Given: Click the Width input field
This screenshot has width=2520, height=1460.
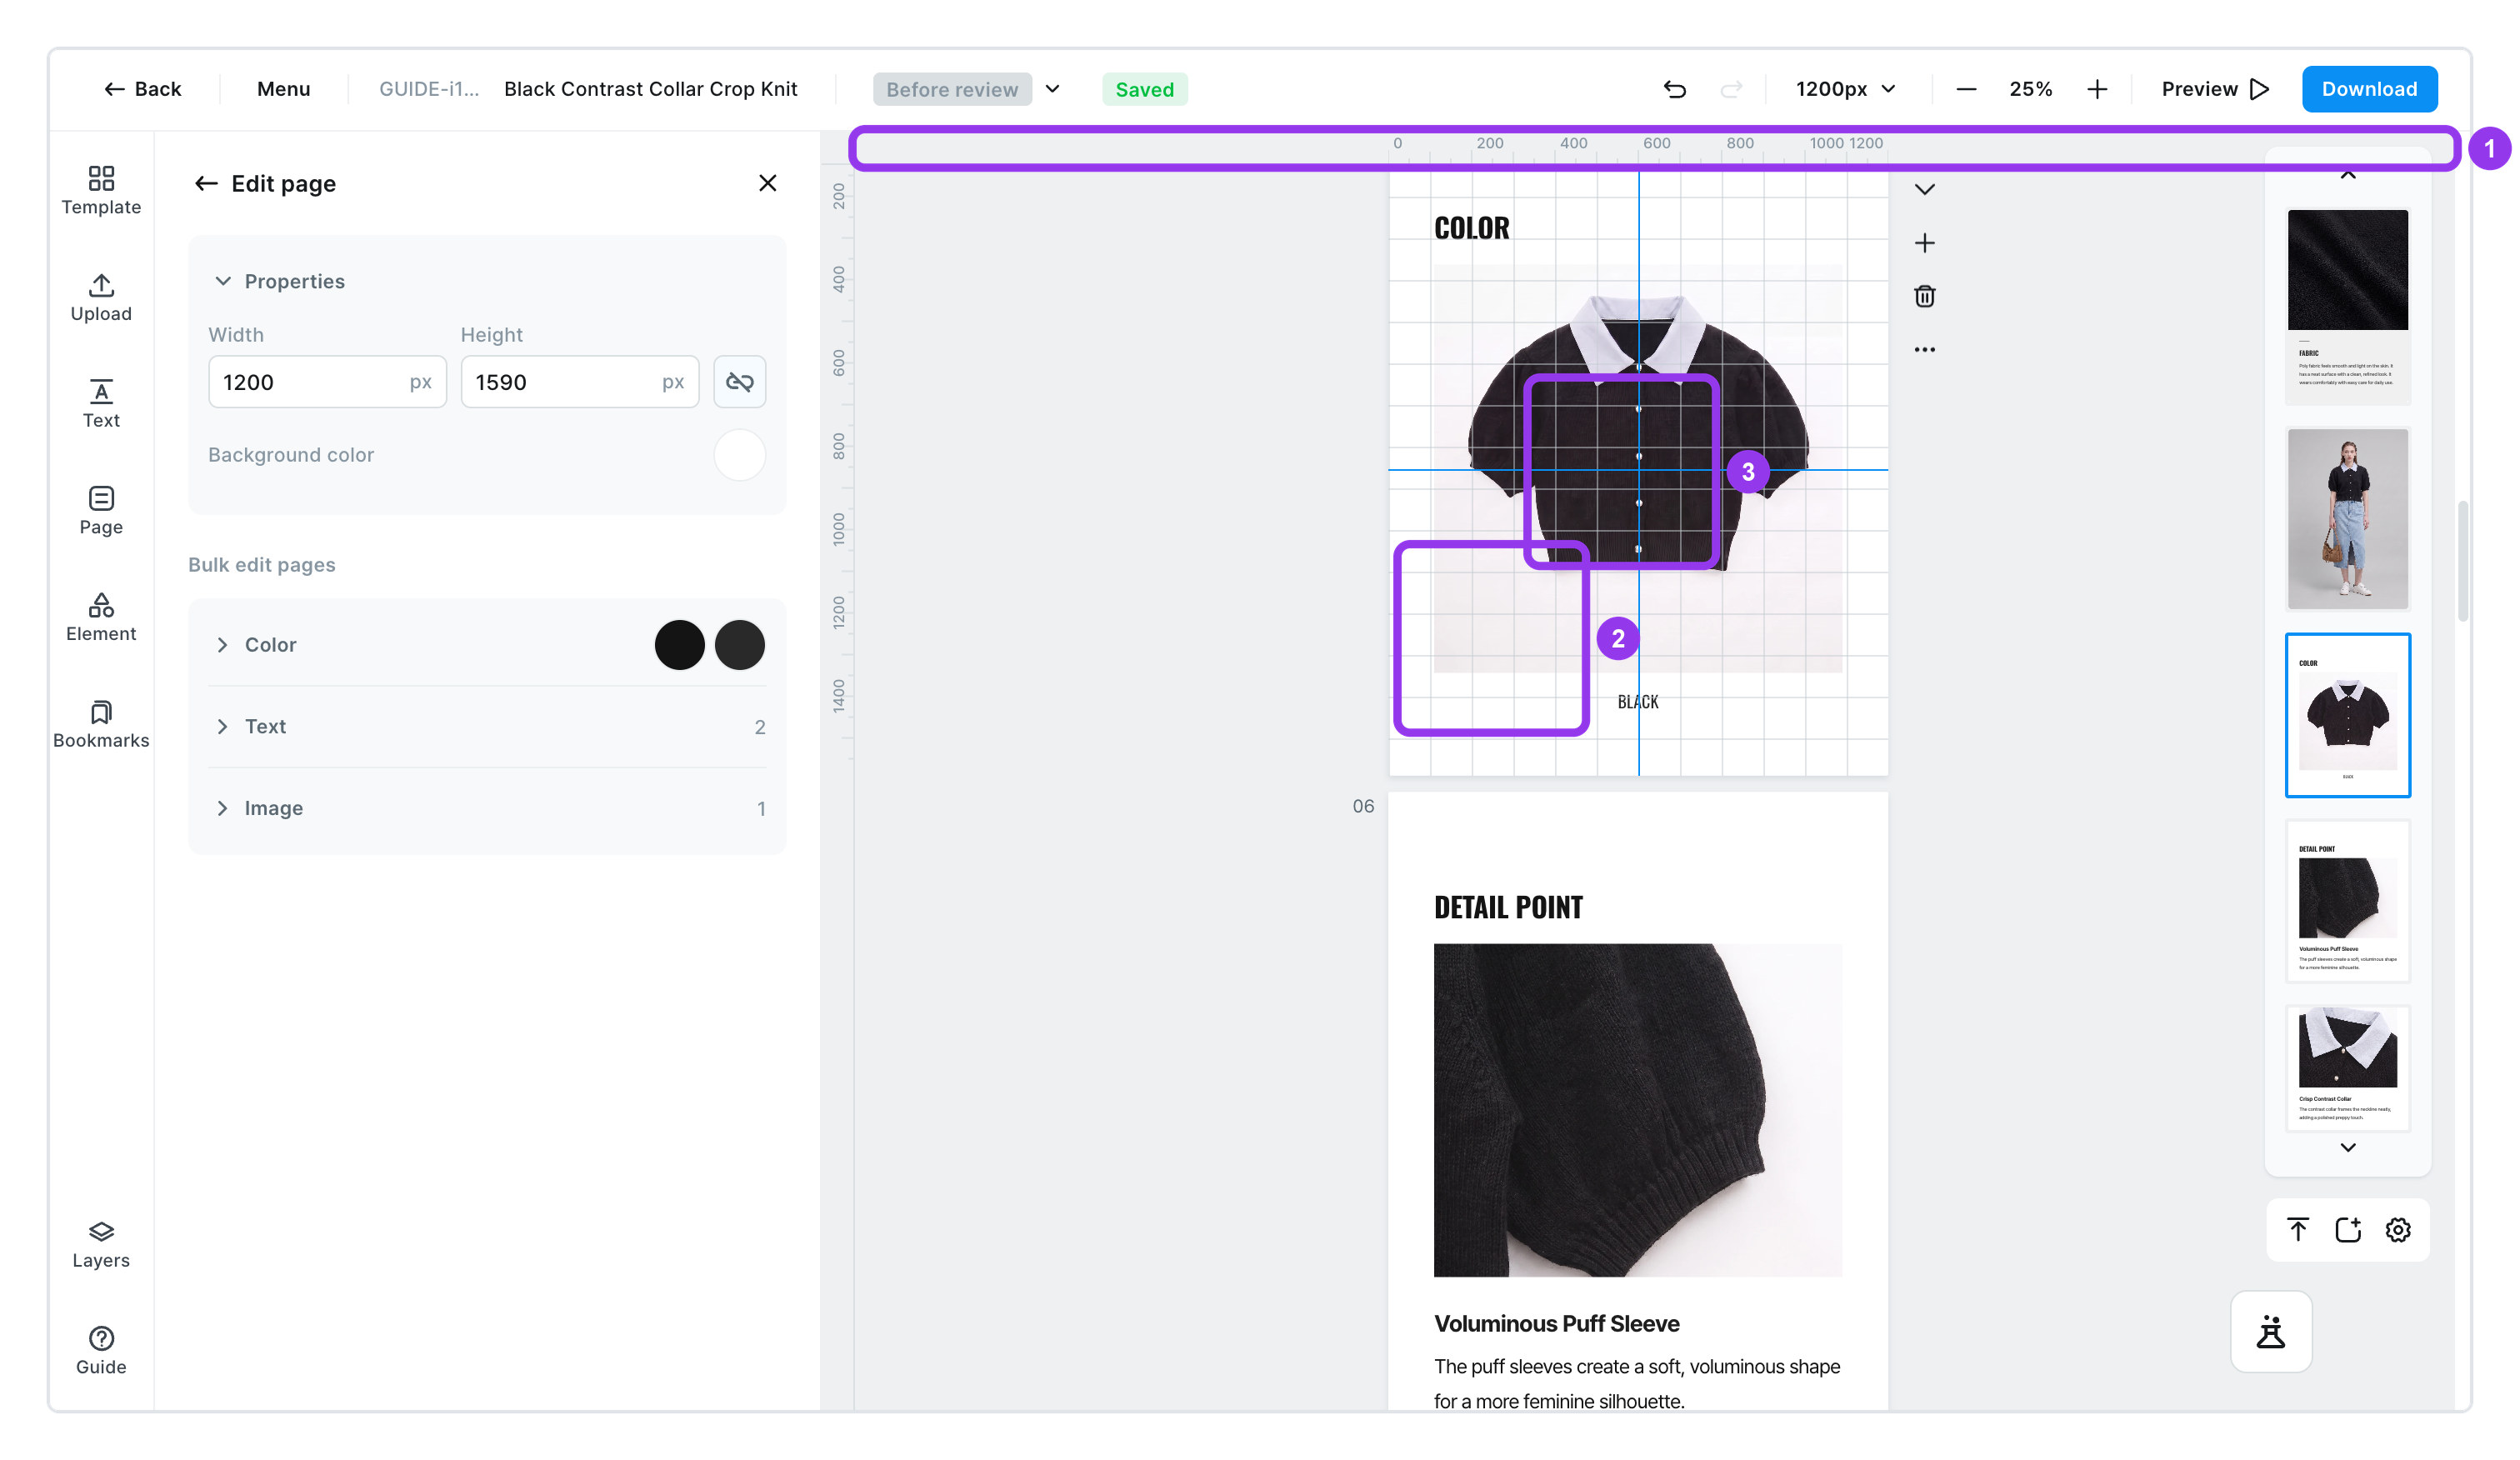Looking at the screenshot, I should point(327,382).
